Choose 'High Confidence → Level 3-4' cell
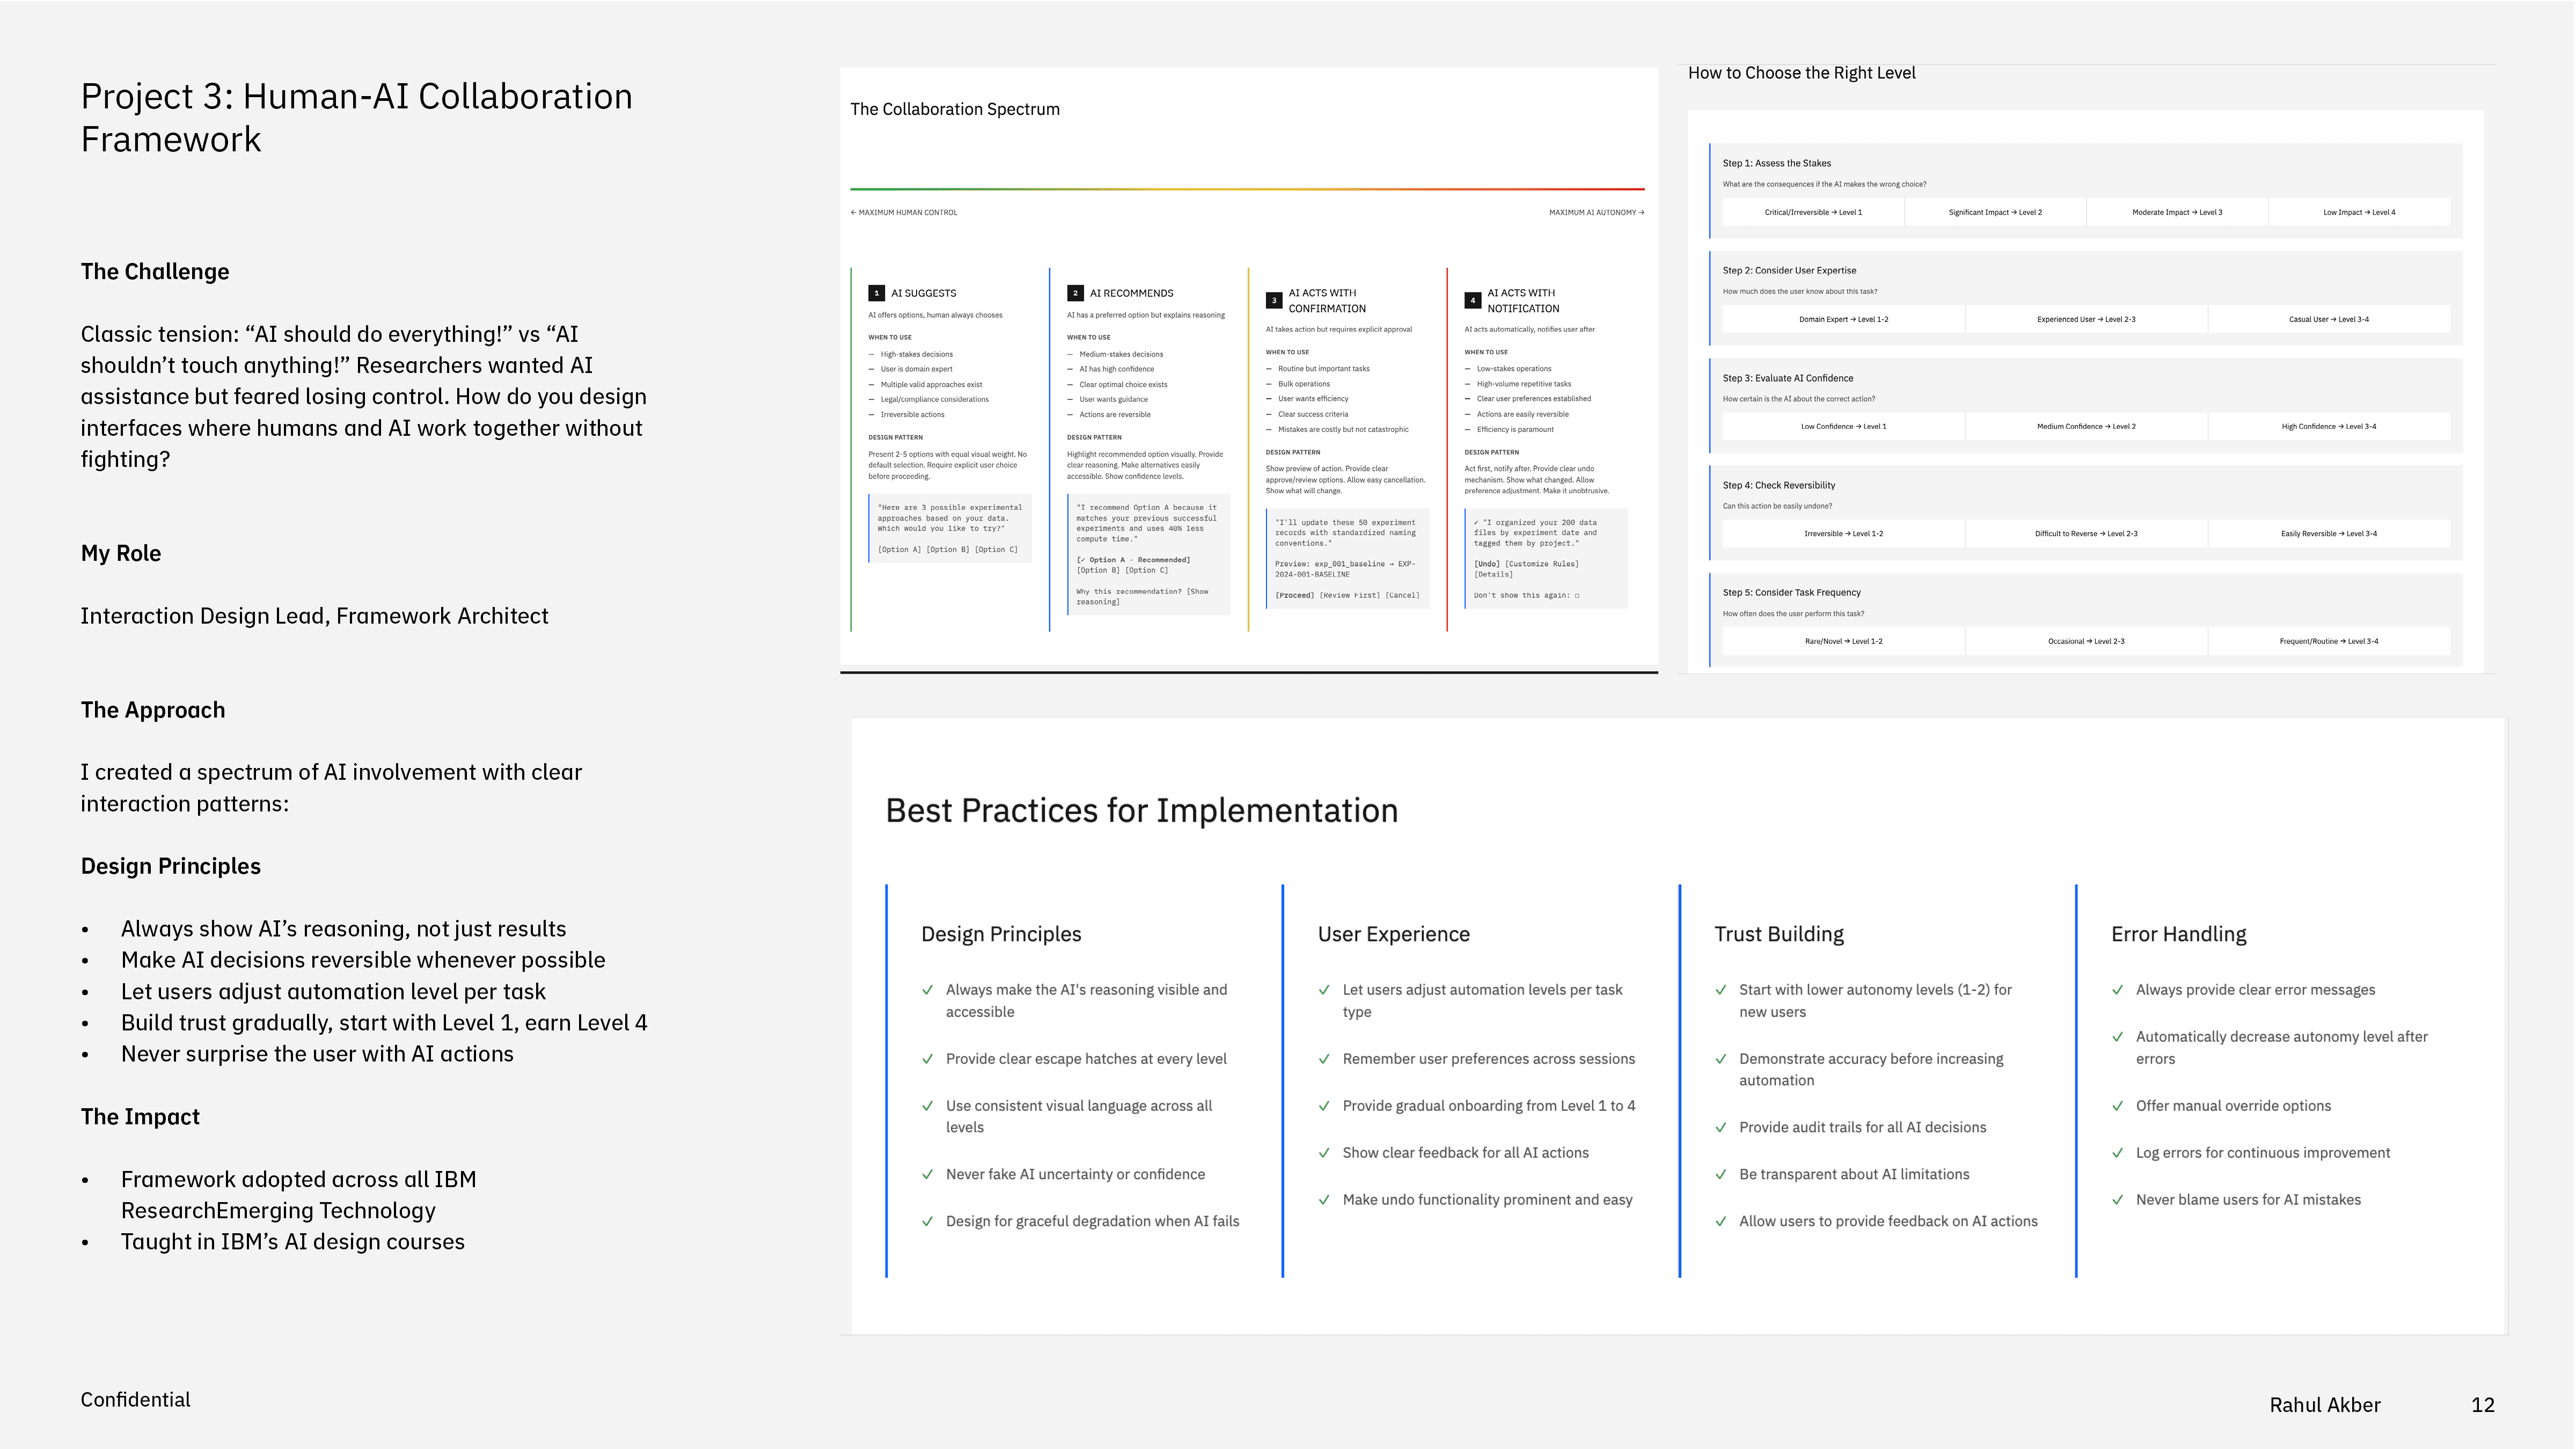This screenshot has width=2576, height=1449. tap(2328, 426)
